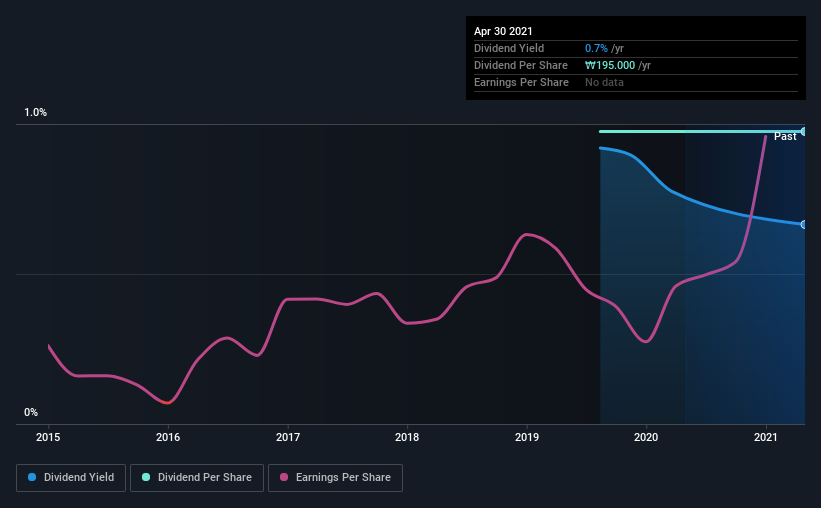Screen dimensions: 821x508
Task: Click the 1.0% y-axis label
Action: [36, 113]
